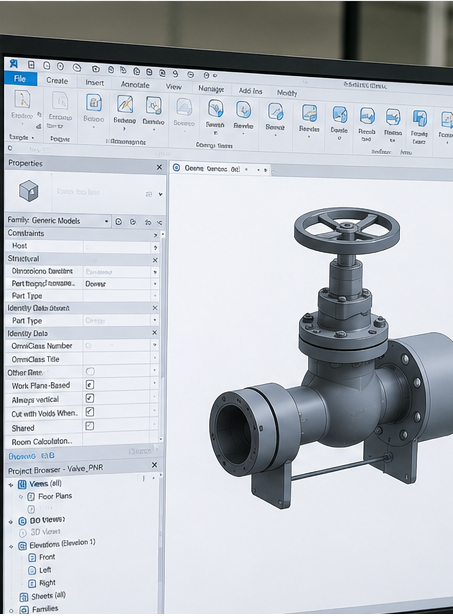
Task: Open the File ribbon tab
Action: coord(20,78)
